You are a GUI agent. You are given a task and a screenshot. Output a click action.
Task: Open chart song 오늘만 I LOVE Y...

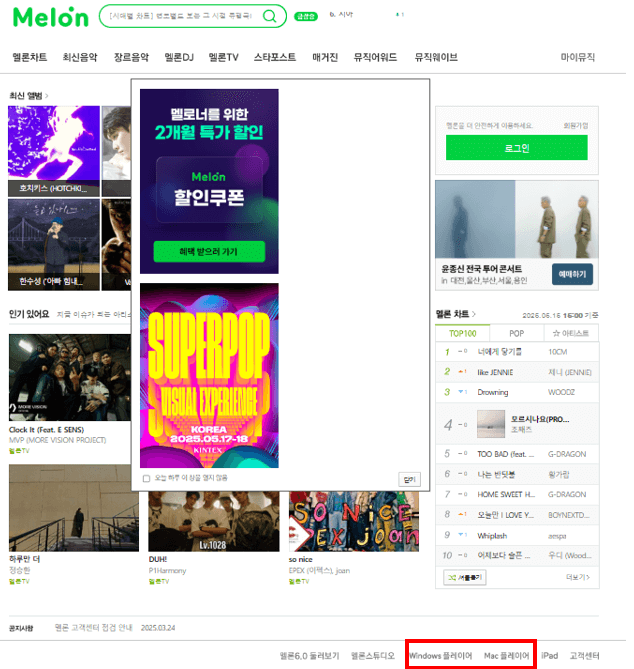505,515
